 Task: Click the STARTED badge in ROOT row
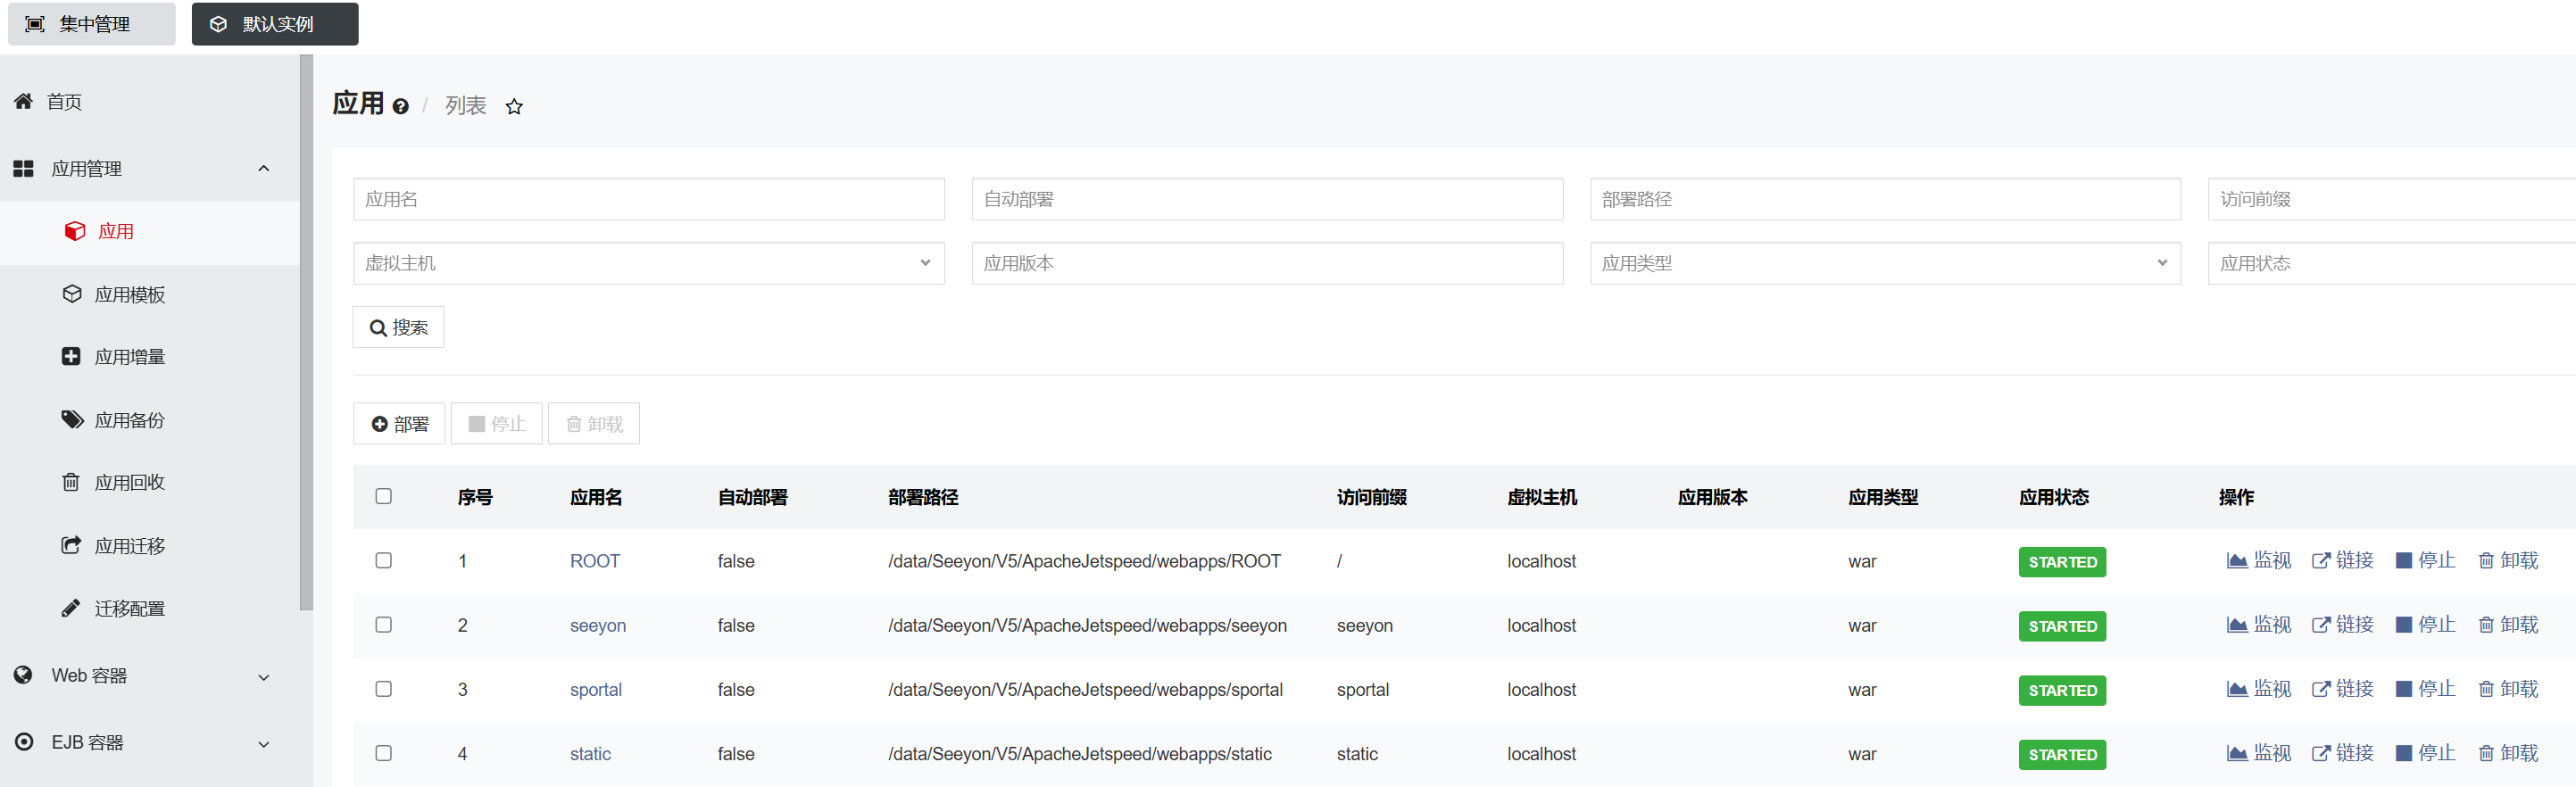(x=2062, y=562)
